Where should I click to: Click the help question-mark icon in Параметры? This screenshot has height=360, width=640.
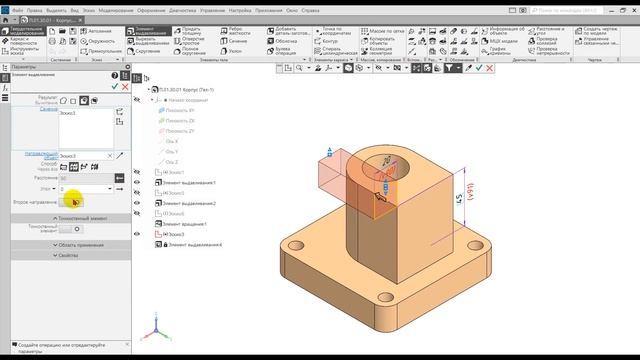click(x=115, y=76)
